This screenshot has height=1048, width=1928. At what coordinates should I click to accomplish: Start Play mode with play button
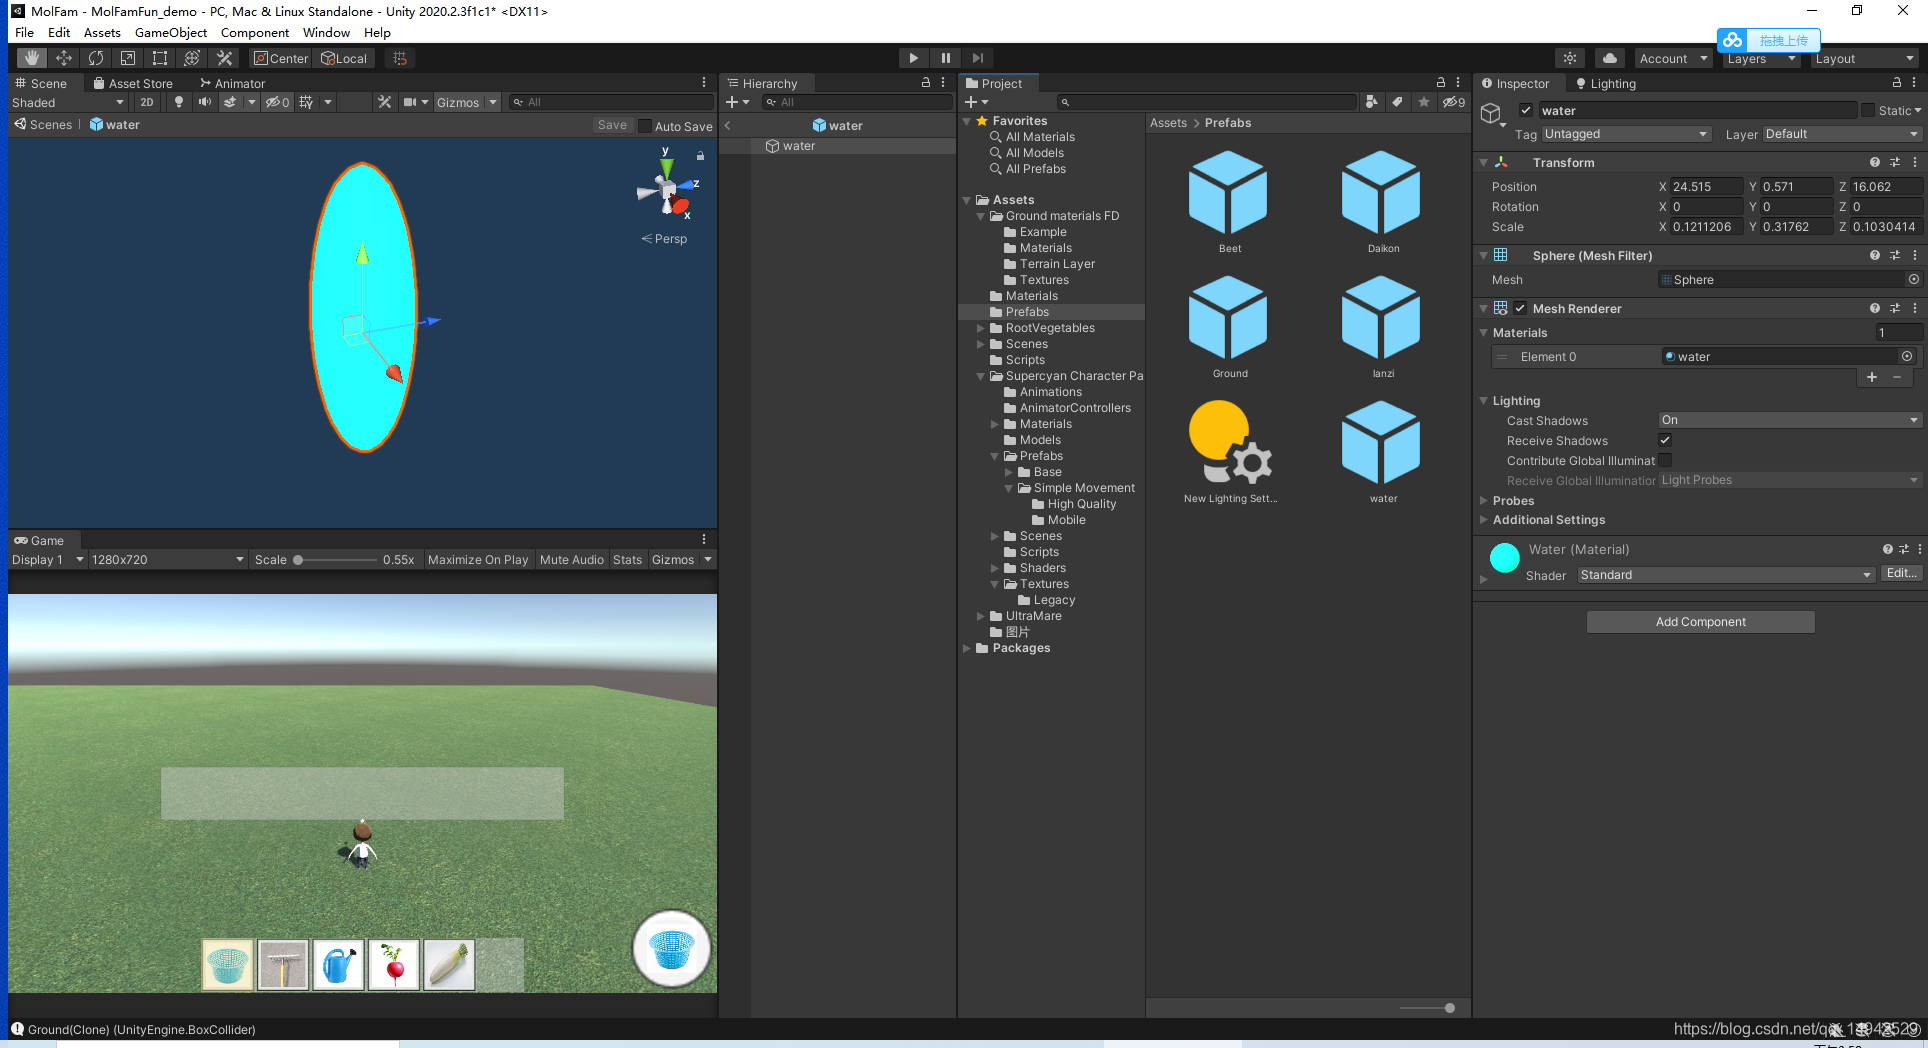pyautogui.click(x=913, y=58)
